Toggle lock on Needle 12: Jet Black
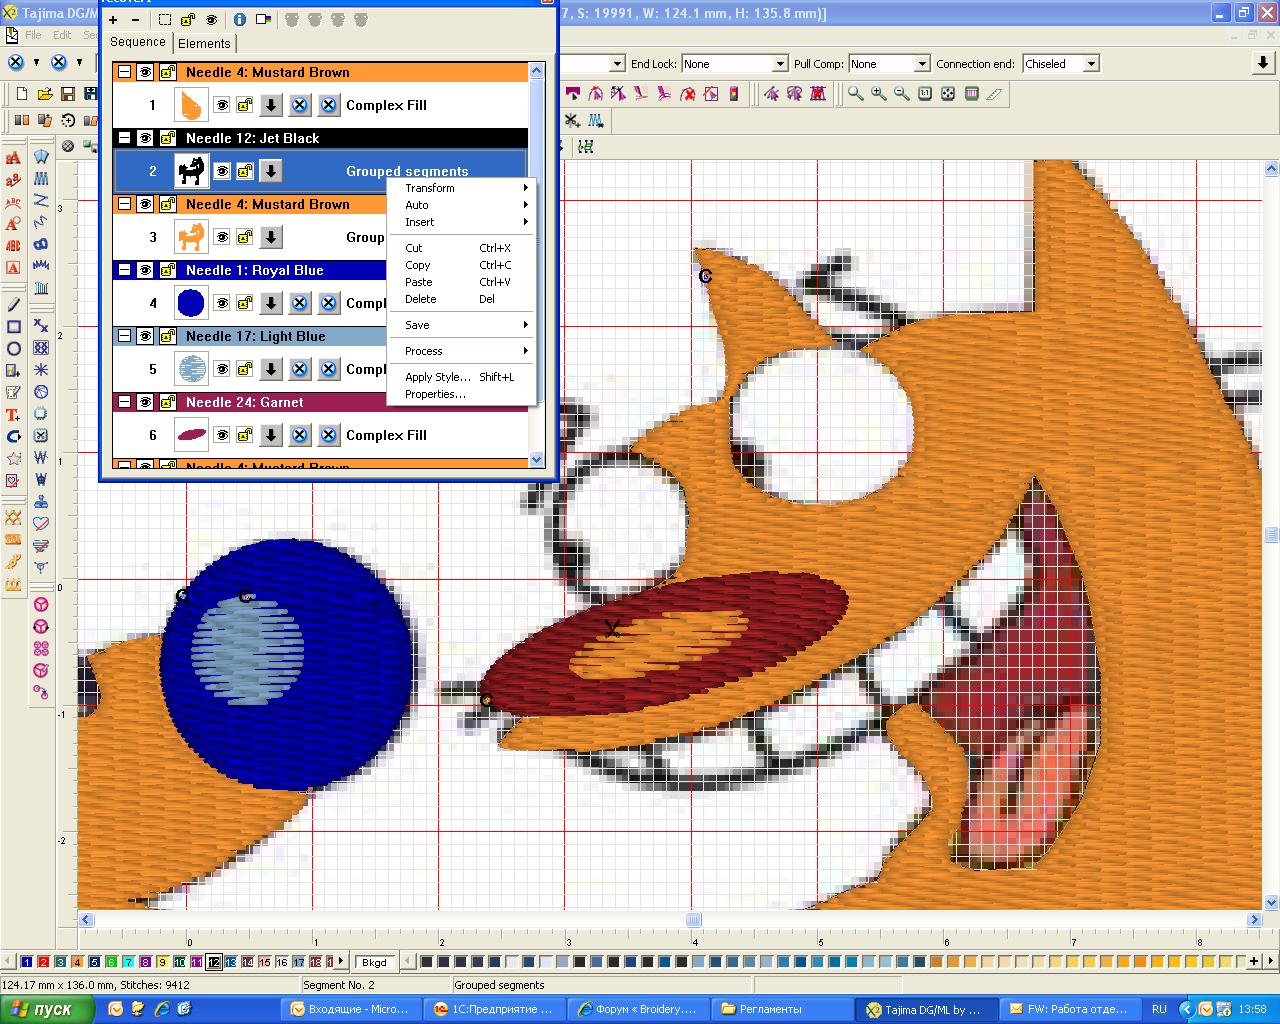Viewport: 1280px width, 1024px height. (x=166, y=138)
